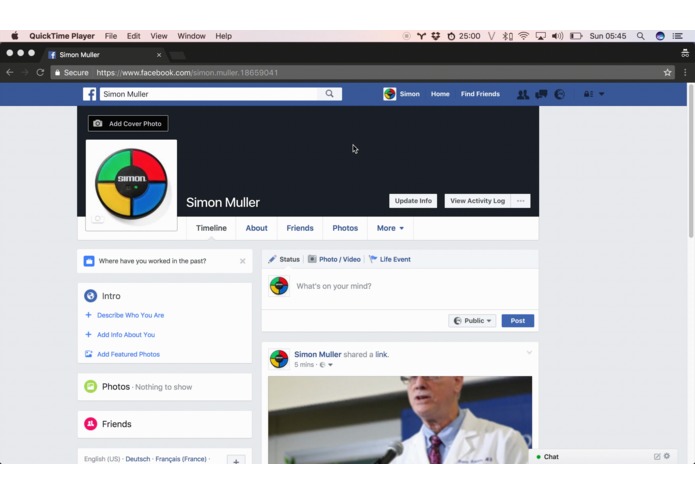Open the Window menu in menu bar
Screen dimensions: 695x494
[x=191, y=36]
